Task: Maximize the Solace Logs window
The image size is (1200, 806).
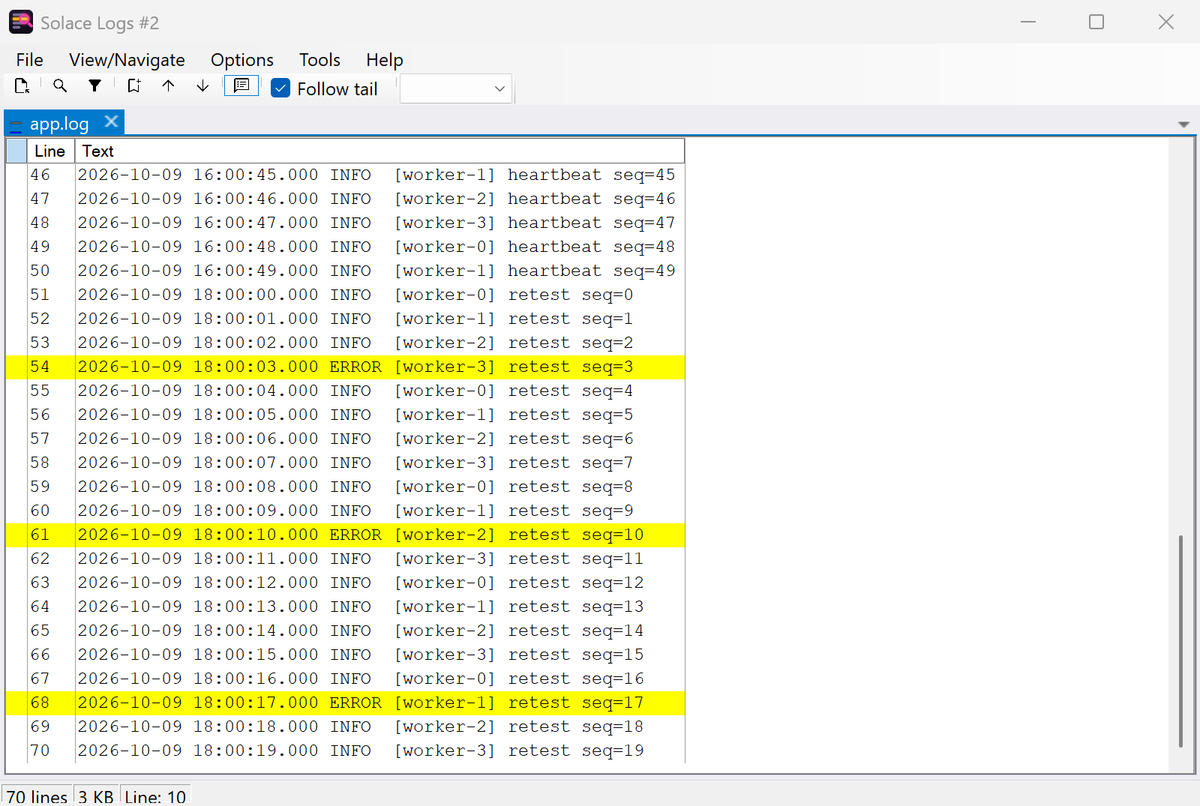Action: point(1097,22)
